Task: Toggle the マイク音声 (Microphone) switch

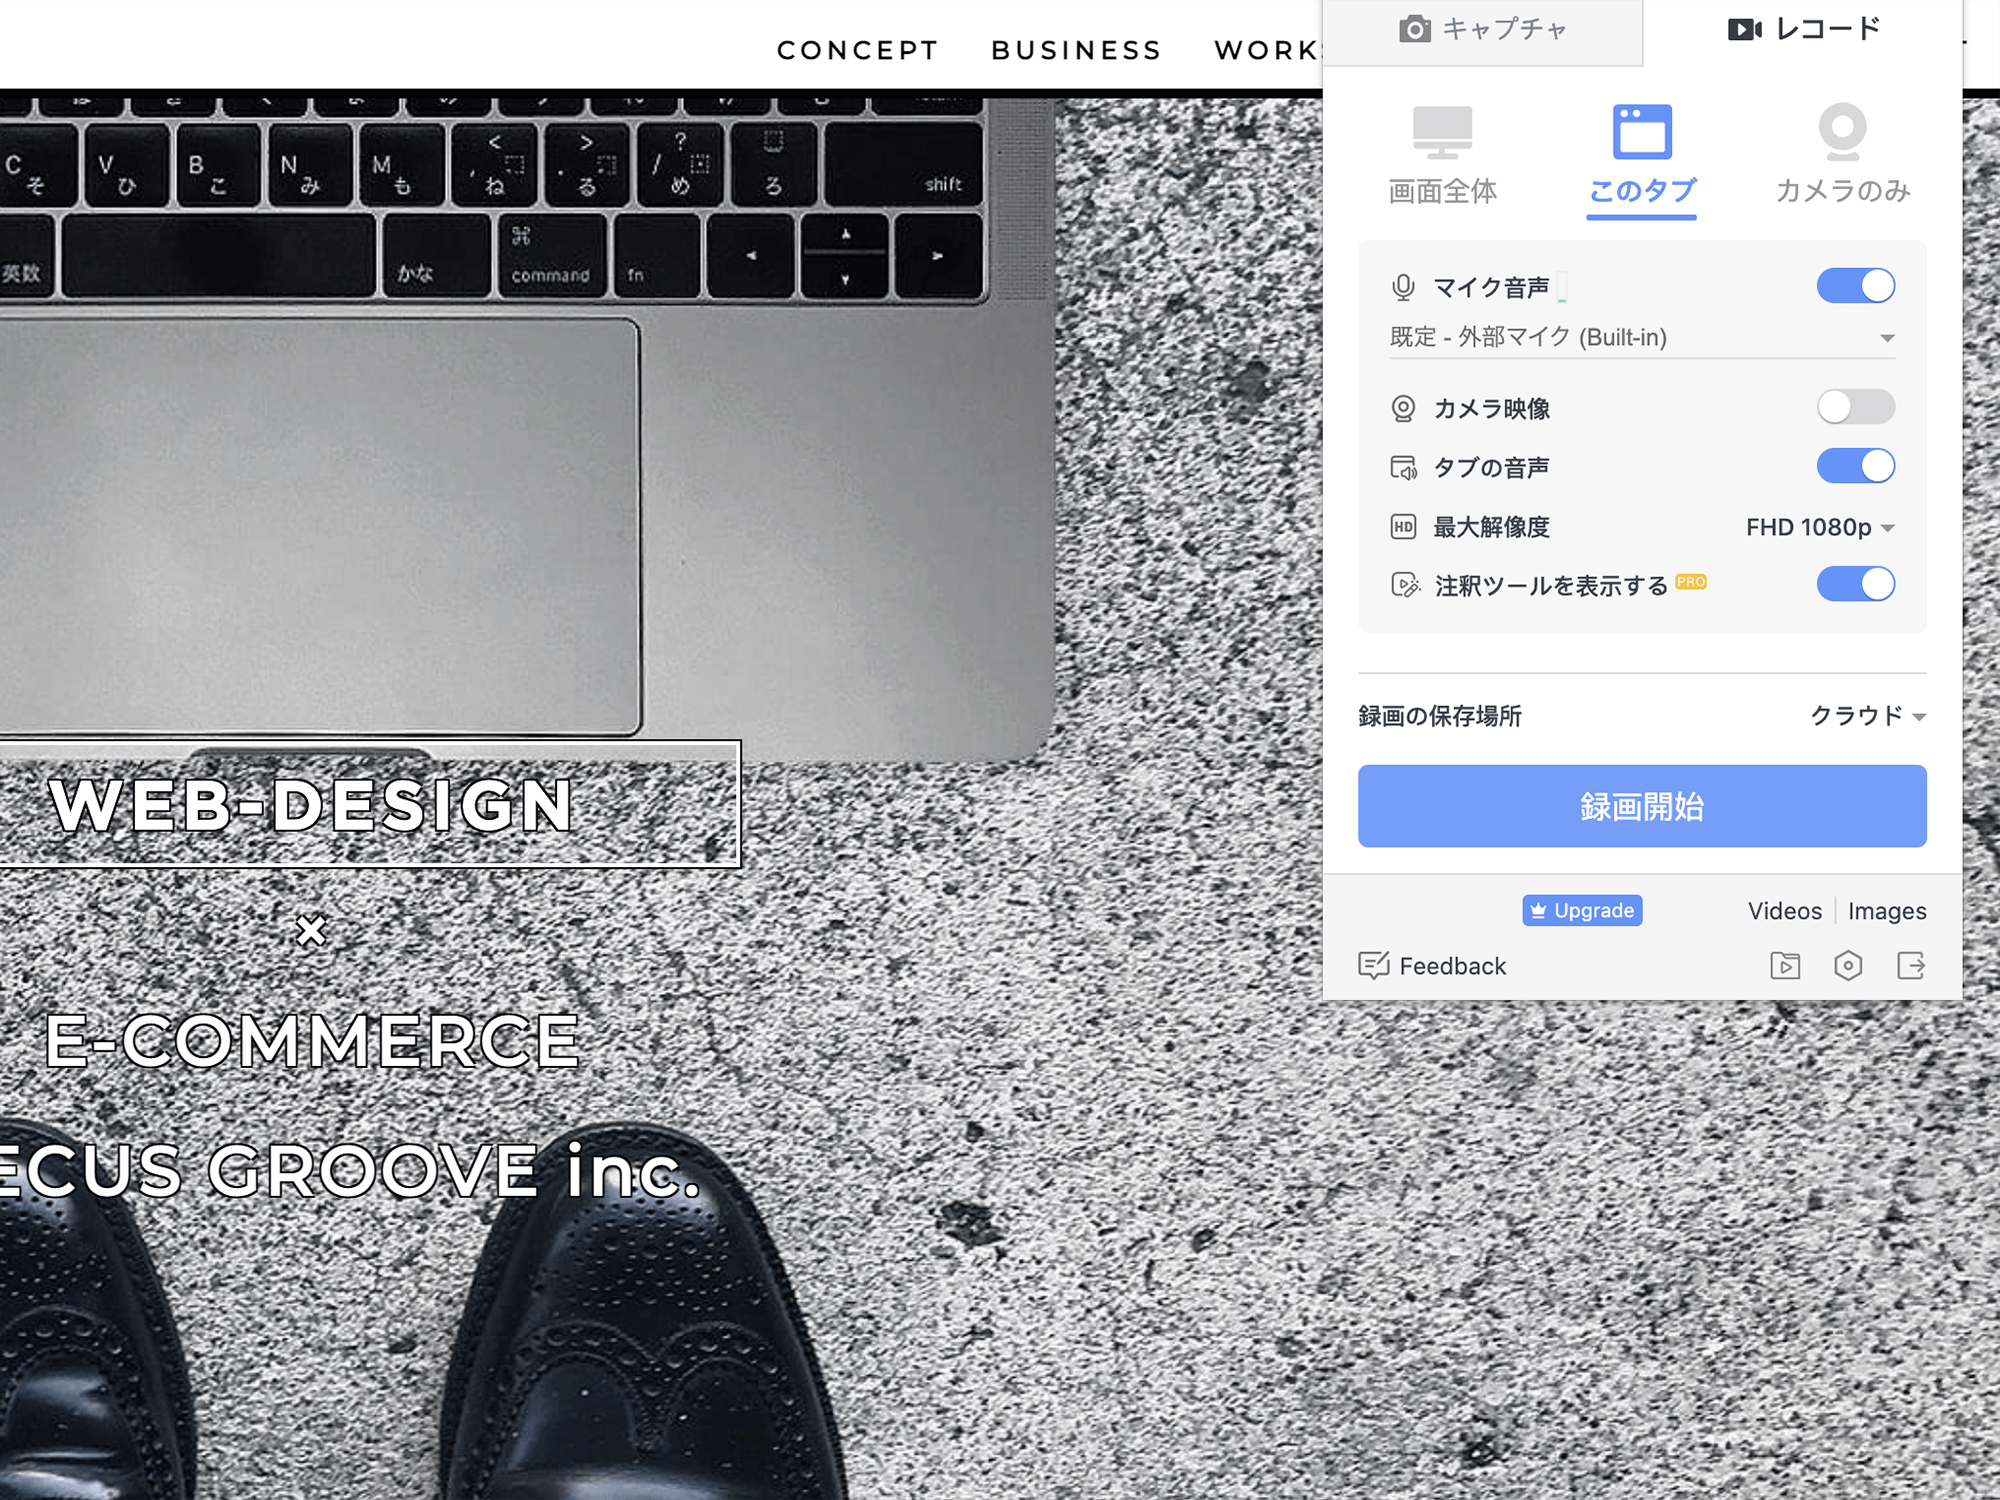Action: click(x=1855, y=285)
